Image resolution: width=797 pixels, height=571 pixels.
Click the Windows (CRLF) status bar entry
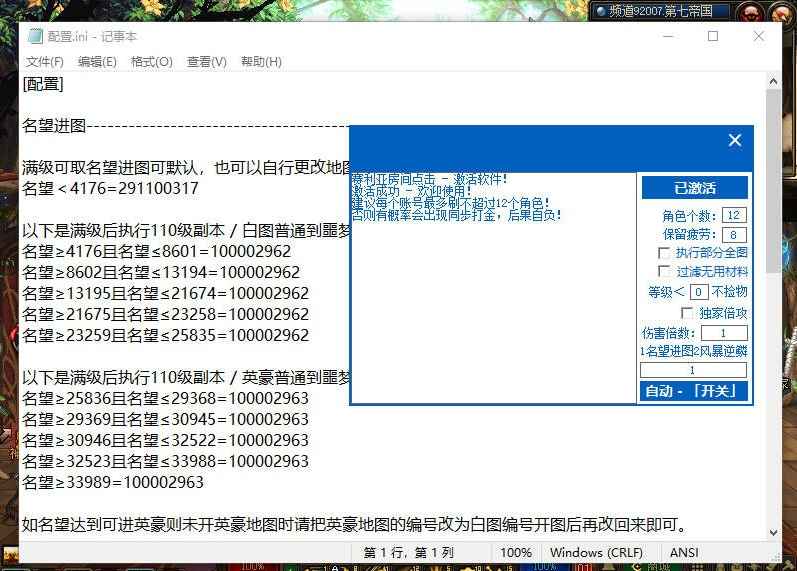pyautogui.click(x=596, y=553)
